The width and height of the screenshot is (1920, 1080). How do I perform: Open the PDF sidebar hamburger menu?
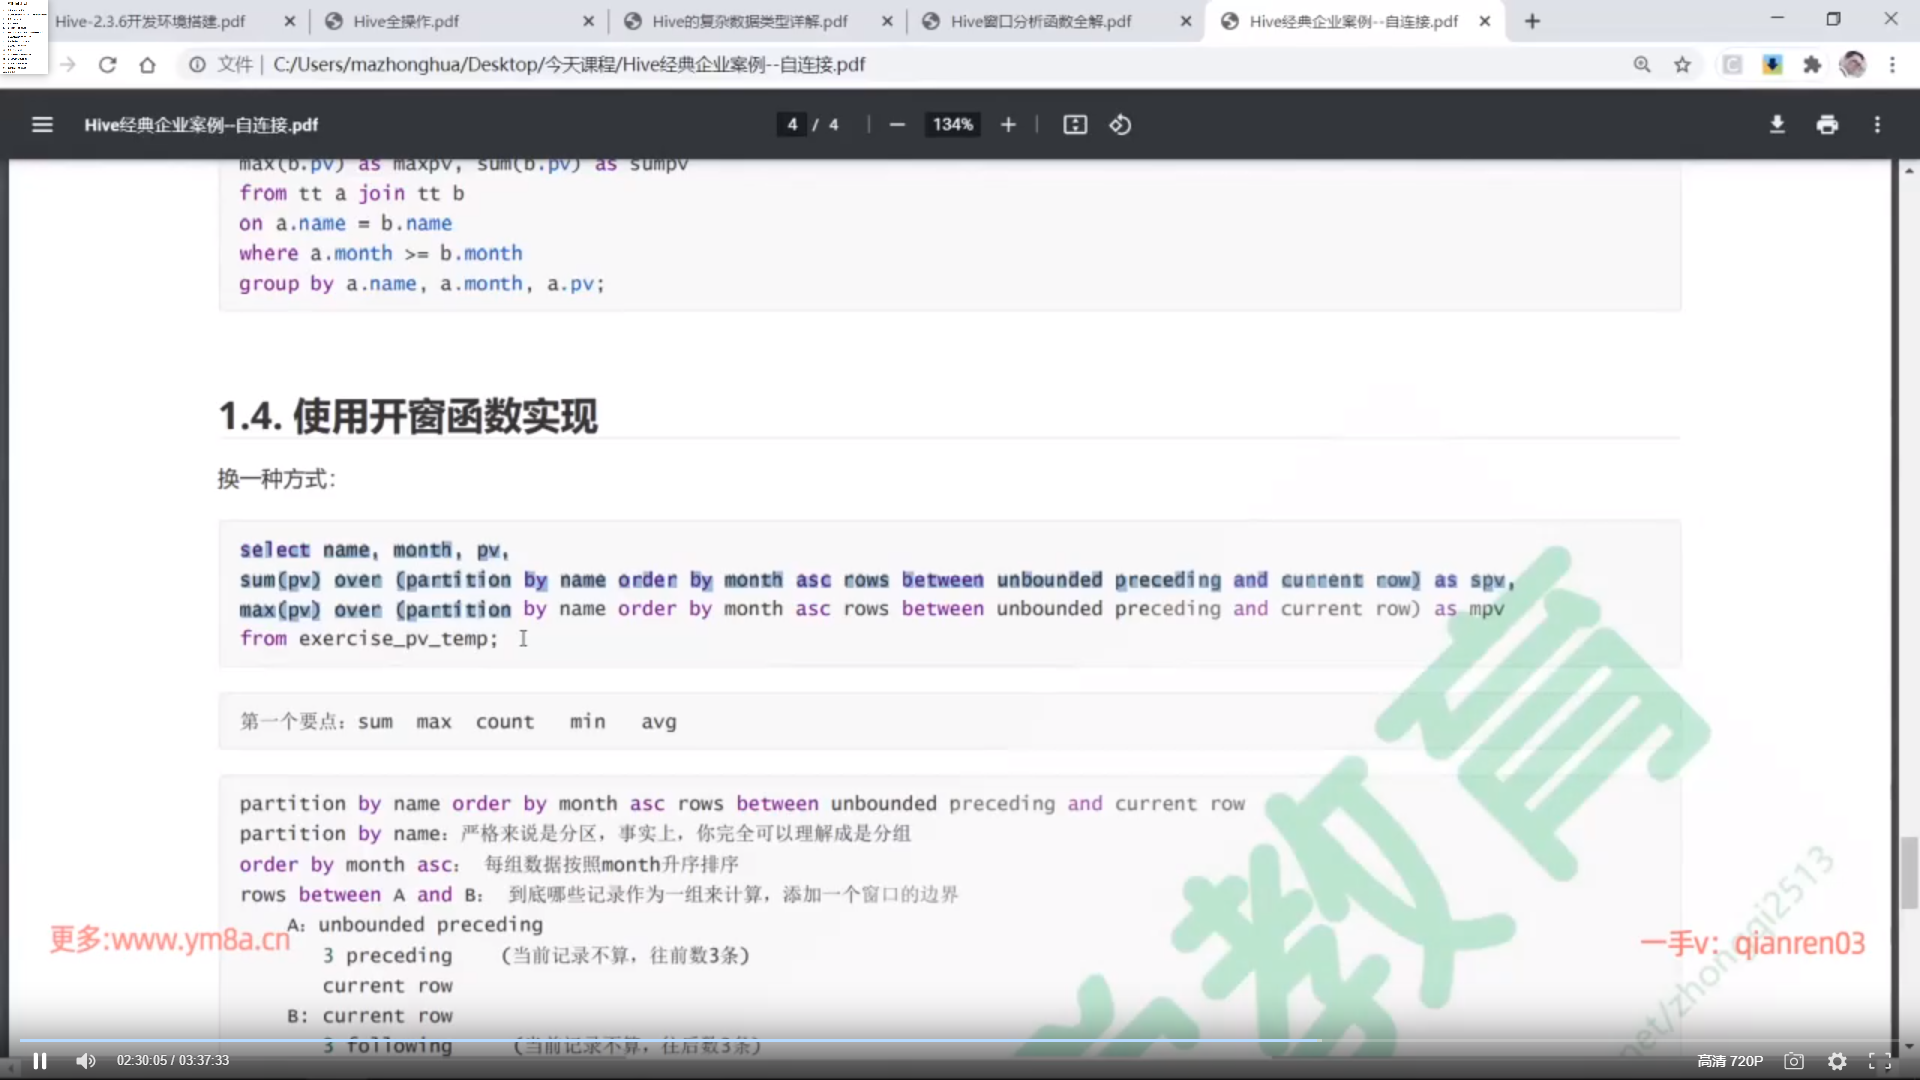tap(42, 125)
